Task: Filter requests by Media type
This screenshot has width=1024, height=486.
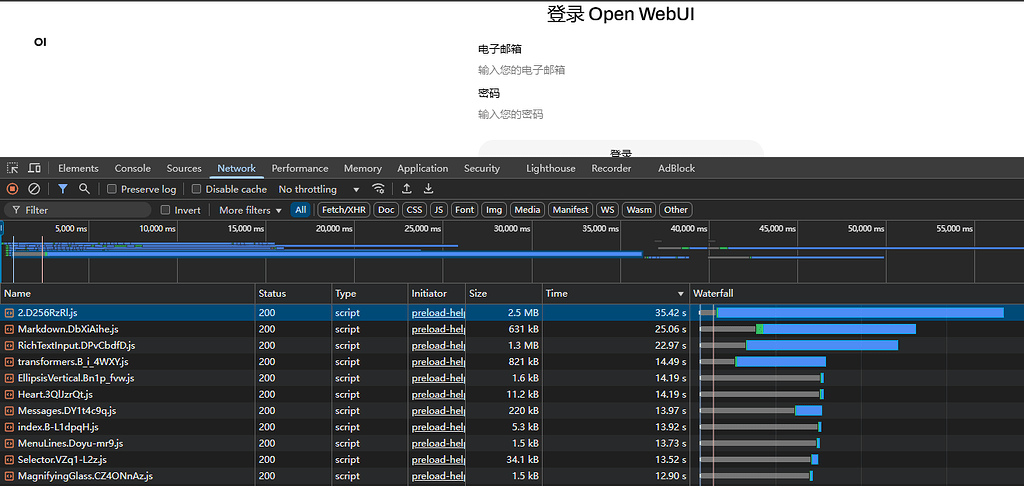Action: (527, 210)
